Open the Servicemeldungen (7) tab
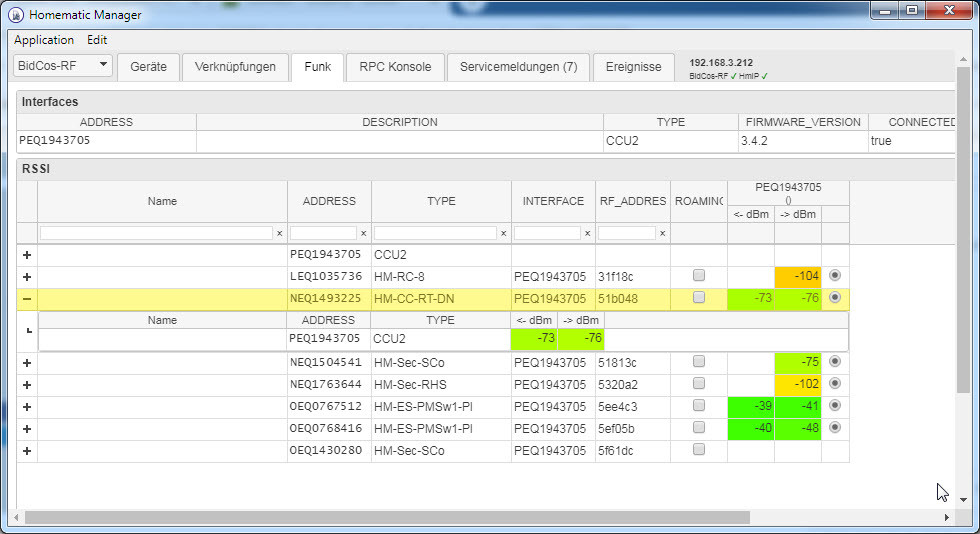Image resolution: width=980 pixels, height=534 pixels. [x=519, y=67]
